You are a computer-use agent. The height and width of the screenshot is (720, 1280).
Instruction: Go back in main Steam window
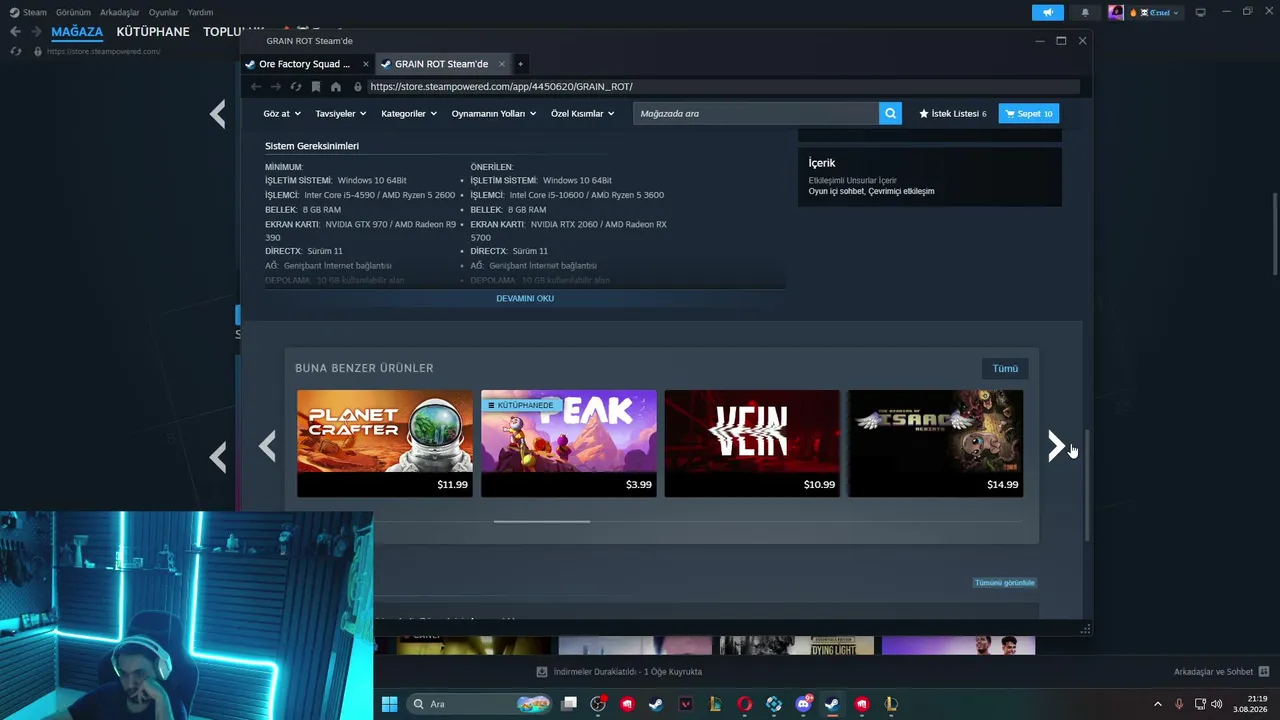(15, 32)
